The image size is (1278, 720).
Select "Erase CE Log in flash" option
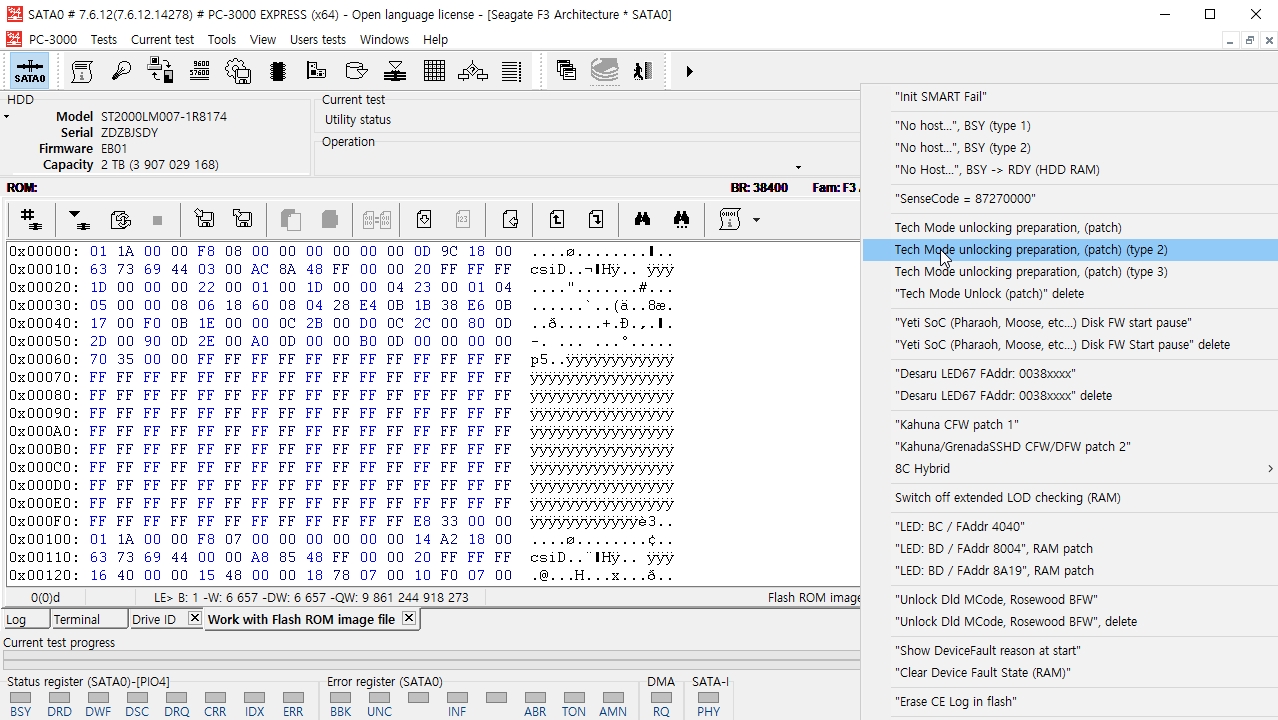click(955, 702)
